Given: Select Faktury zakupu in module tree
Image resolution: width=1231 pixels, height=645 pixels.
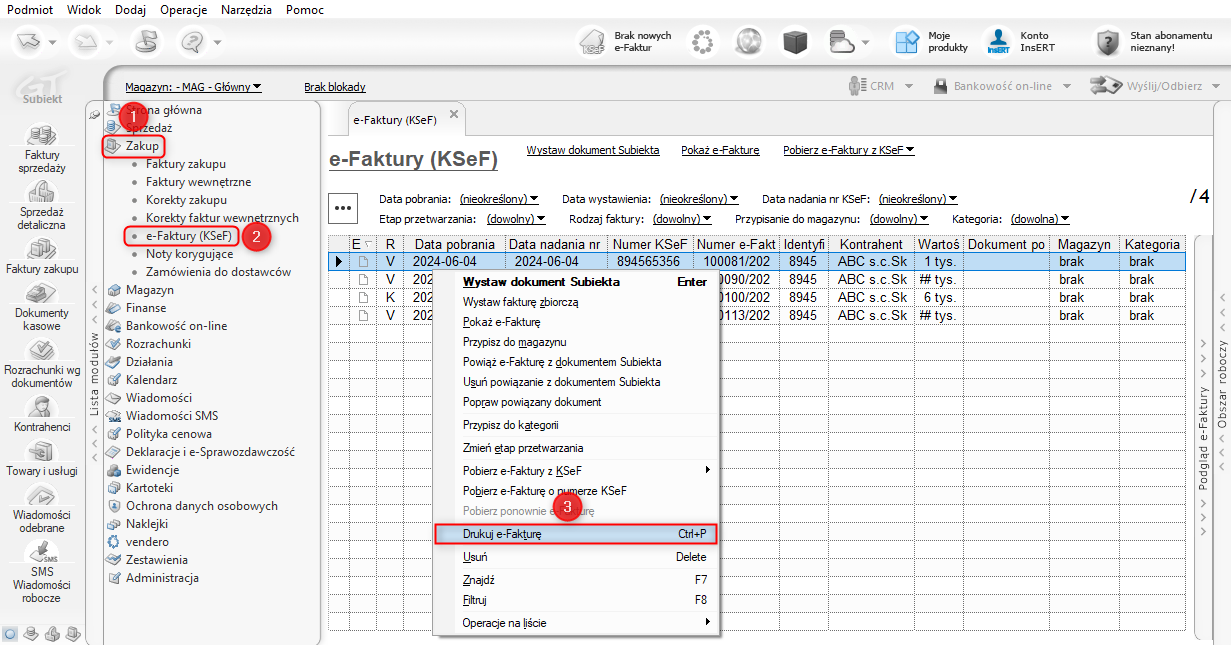Looking at the screenshot, I should pos(185,164).
